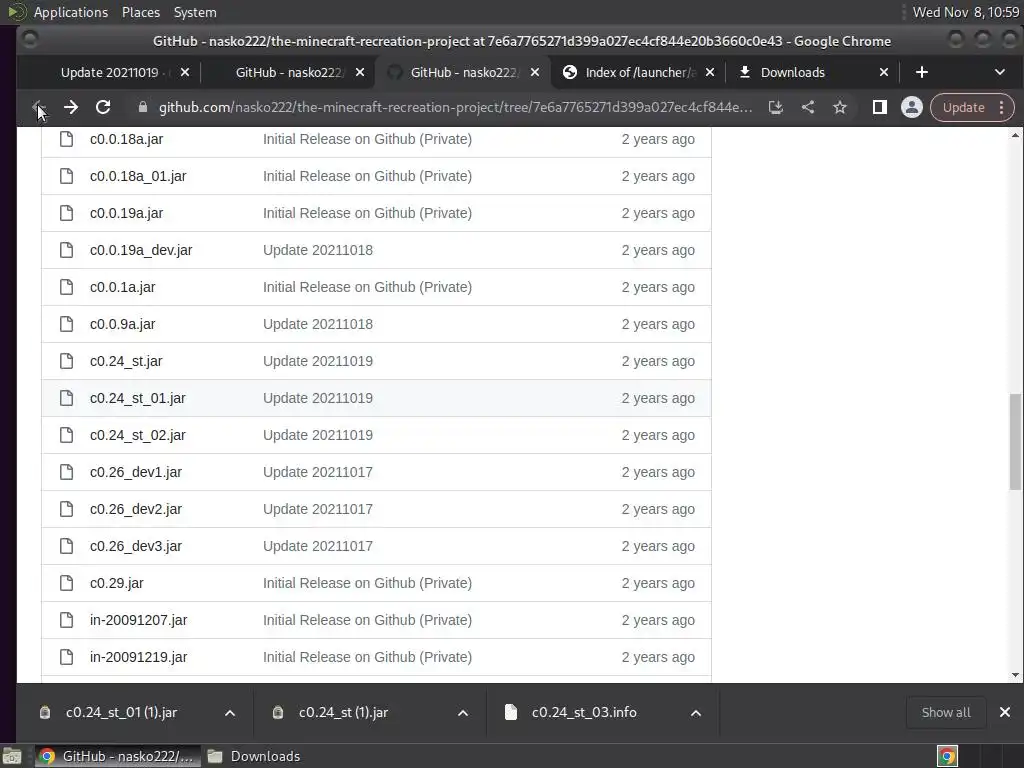The width and height of the screenshot is (1024, 768).
Task: Open a new tab with the plus button
Action: point(921,72)
